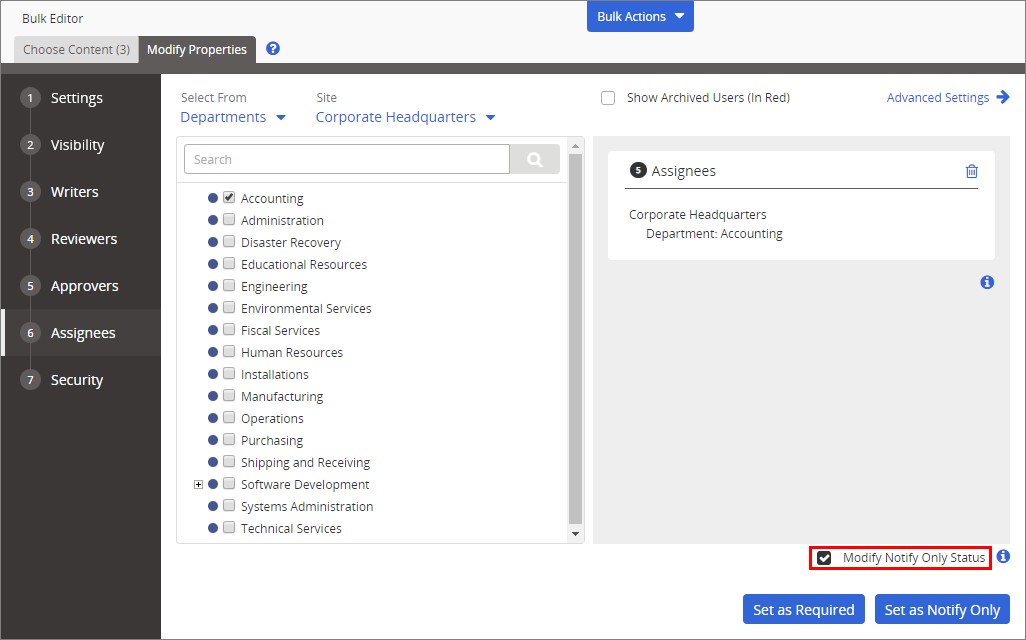Tick the Fiscal Services checkbox
Viewport: 1026px width, 640px height.
pos(229,329)
